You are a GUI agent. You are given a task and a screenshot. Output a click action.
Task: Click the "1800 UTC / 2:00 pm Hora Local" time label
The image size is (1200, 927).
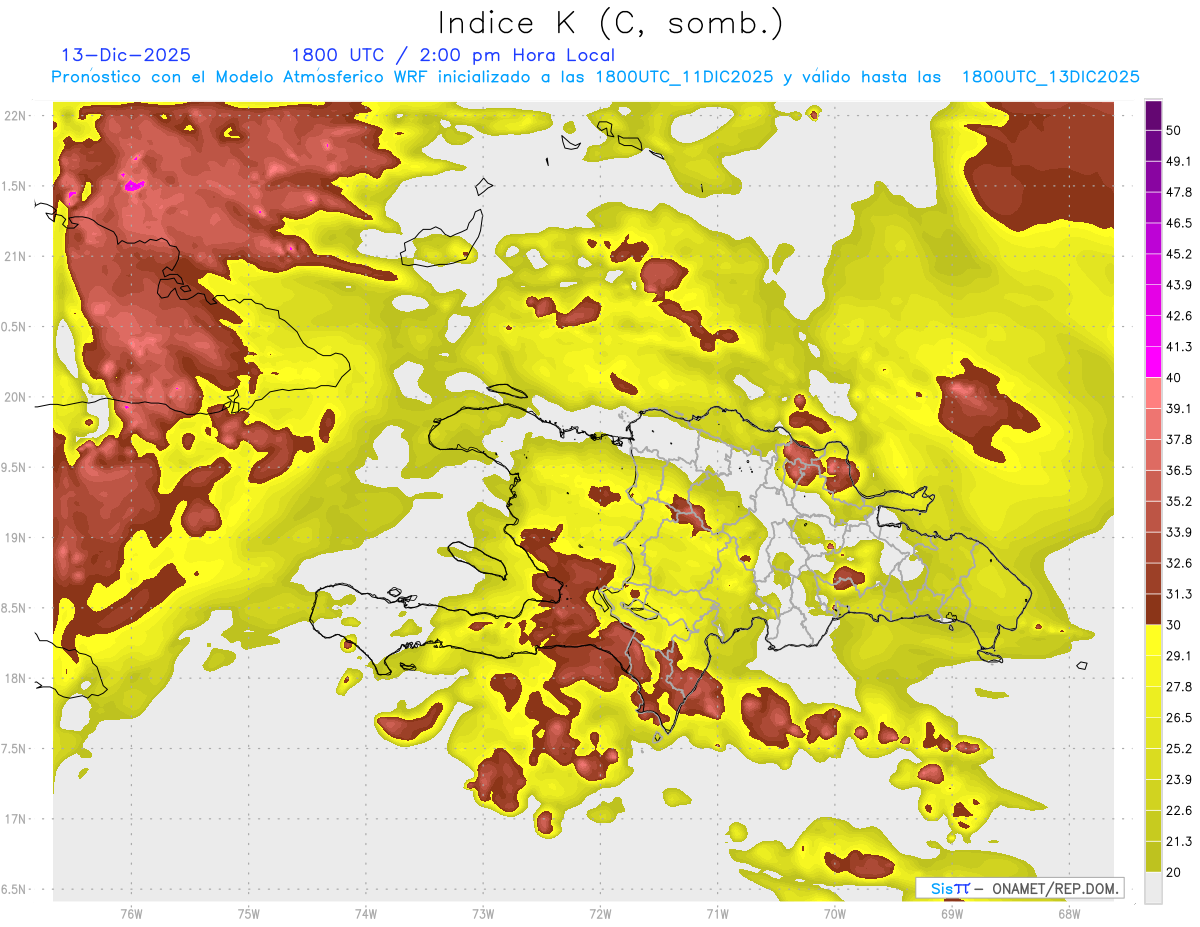pos(453,55)
